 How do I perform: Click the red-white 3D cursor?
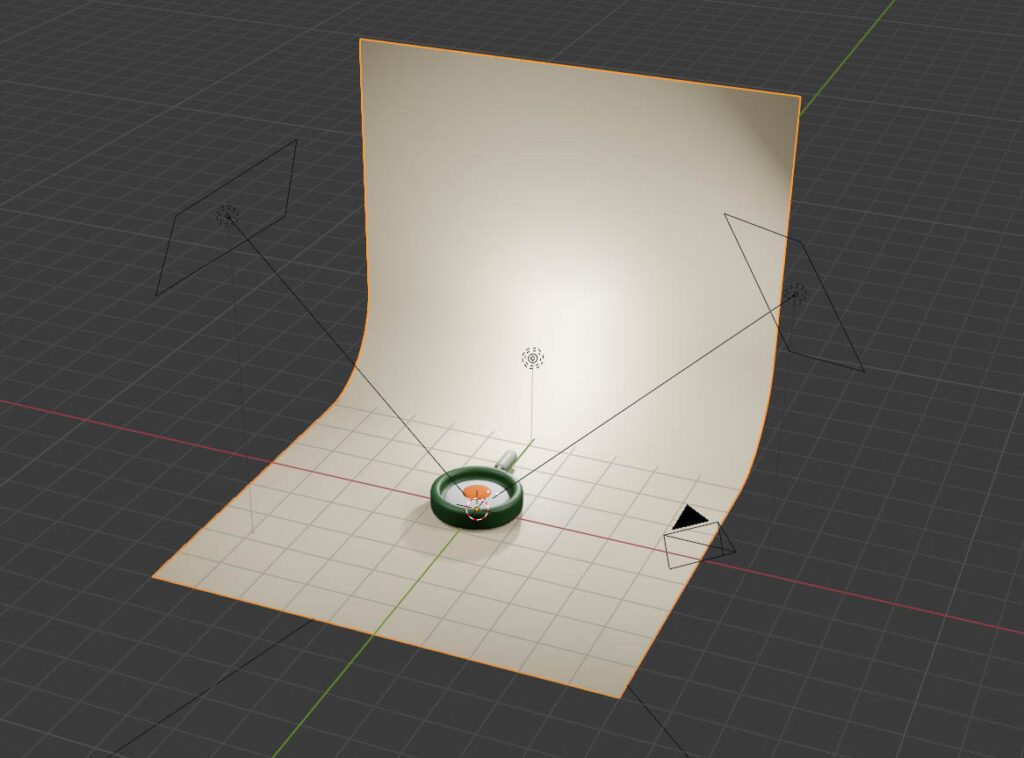pos(478,511)
